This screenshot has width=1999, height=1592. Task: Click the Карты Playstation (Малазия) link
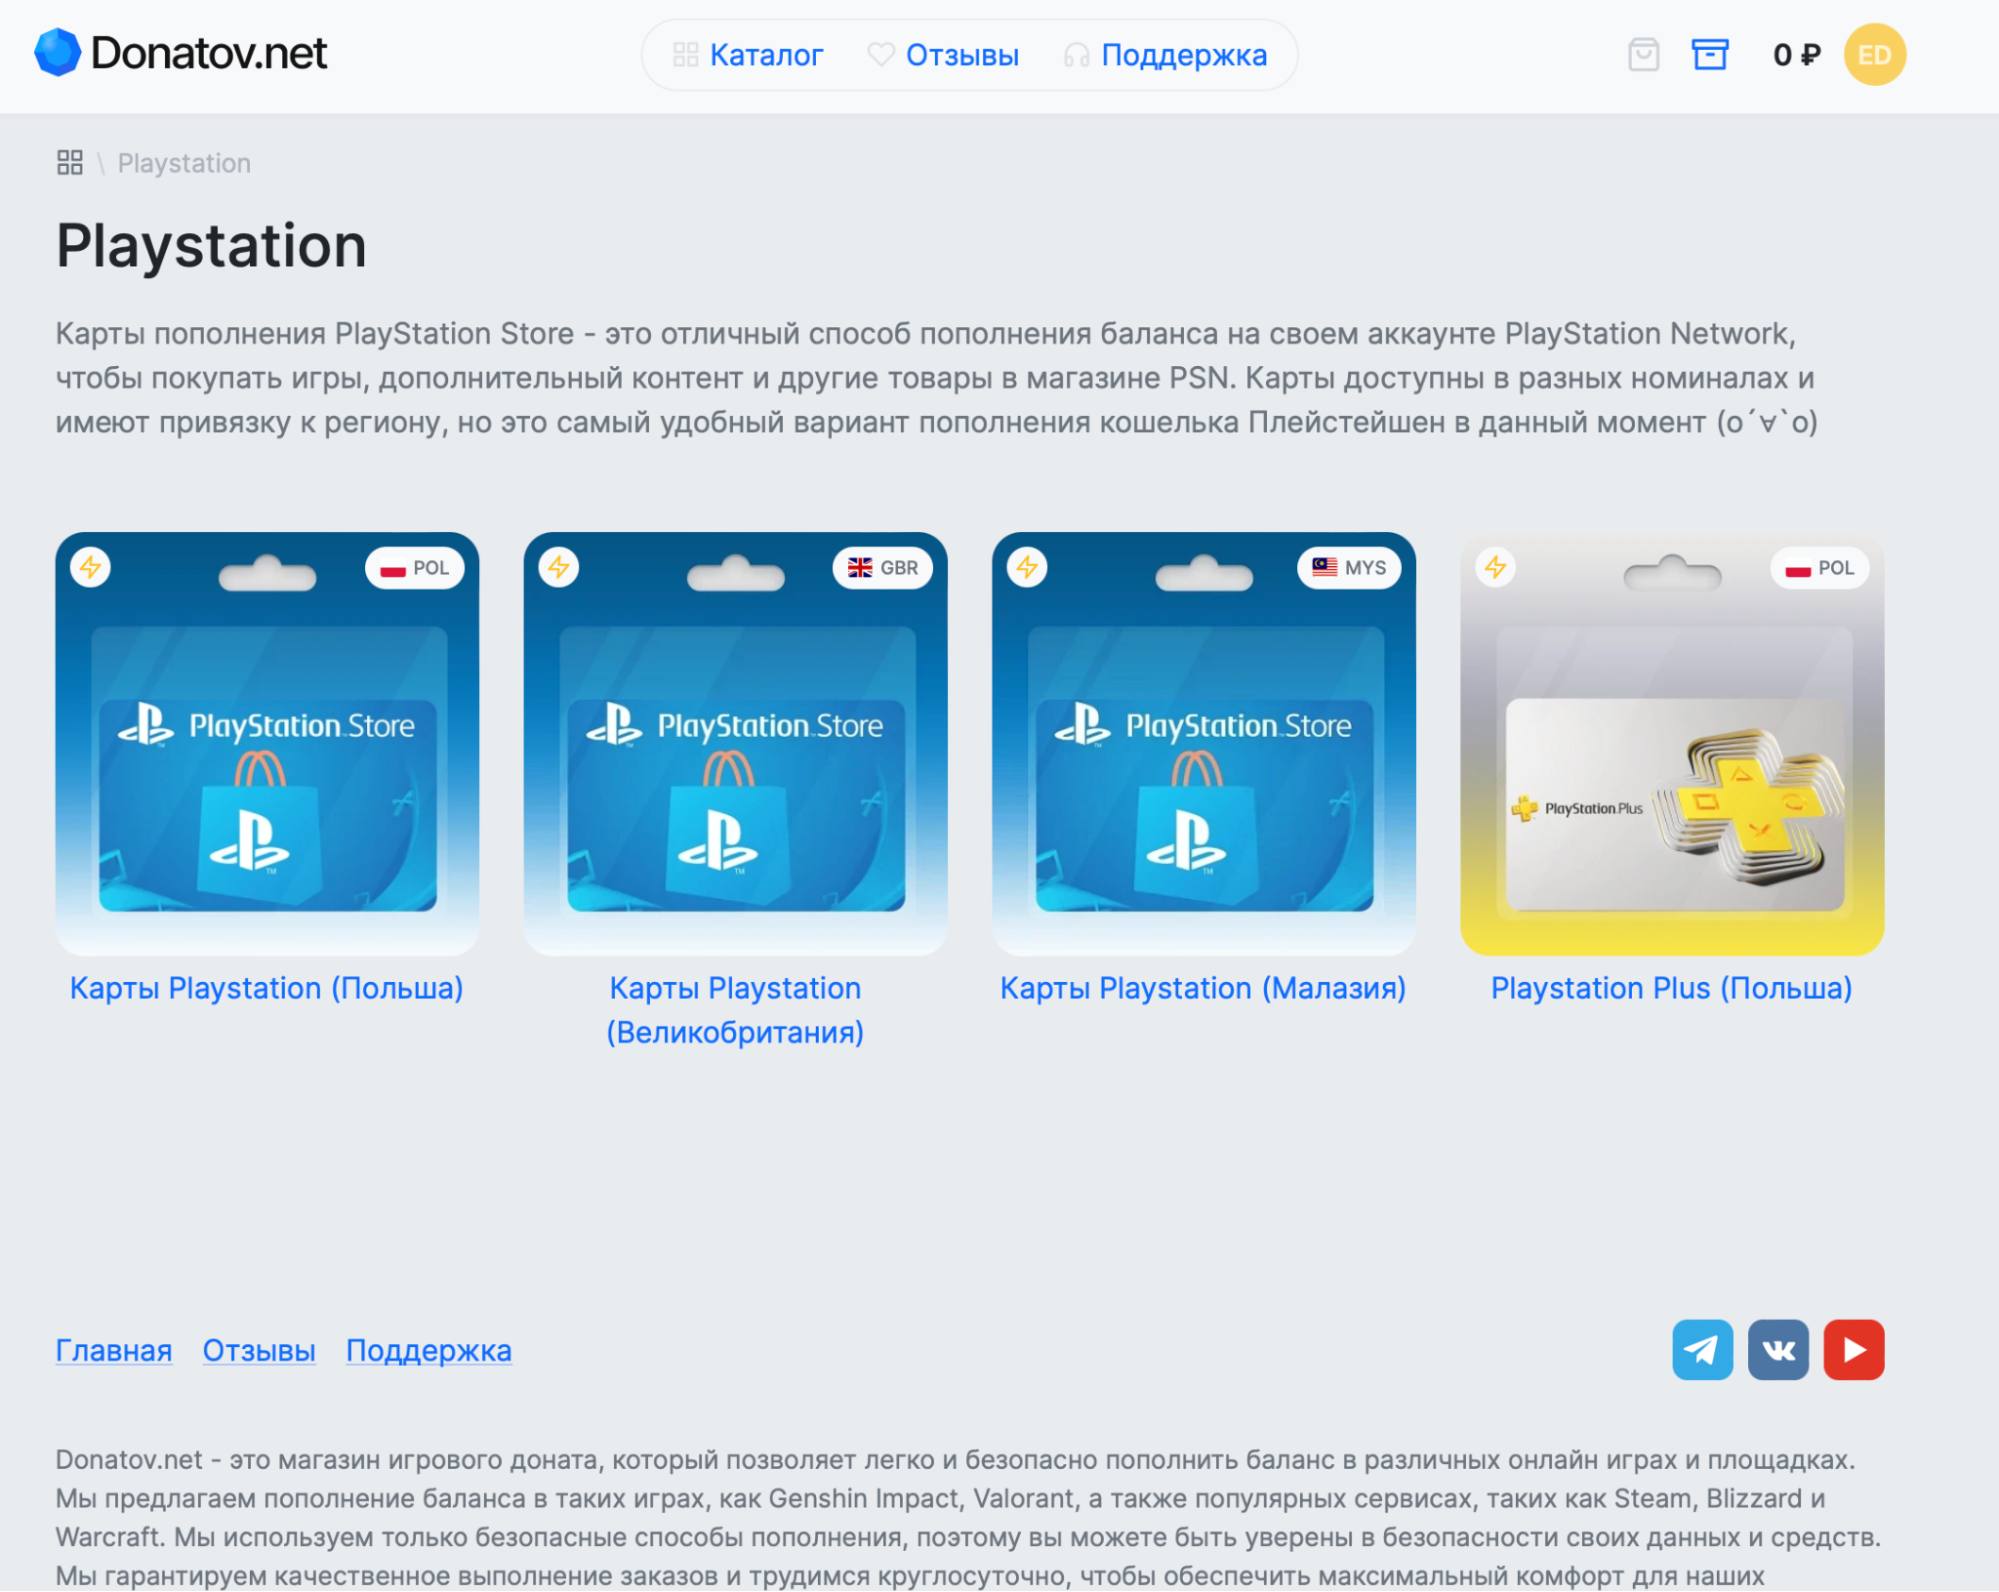click(1203, 988)
